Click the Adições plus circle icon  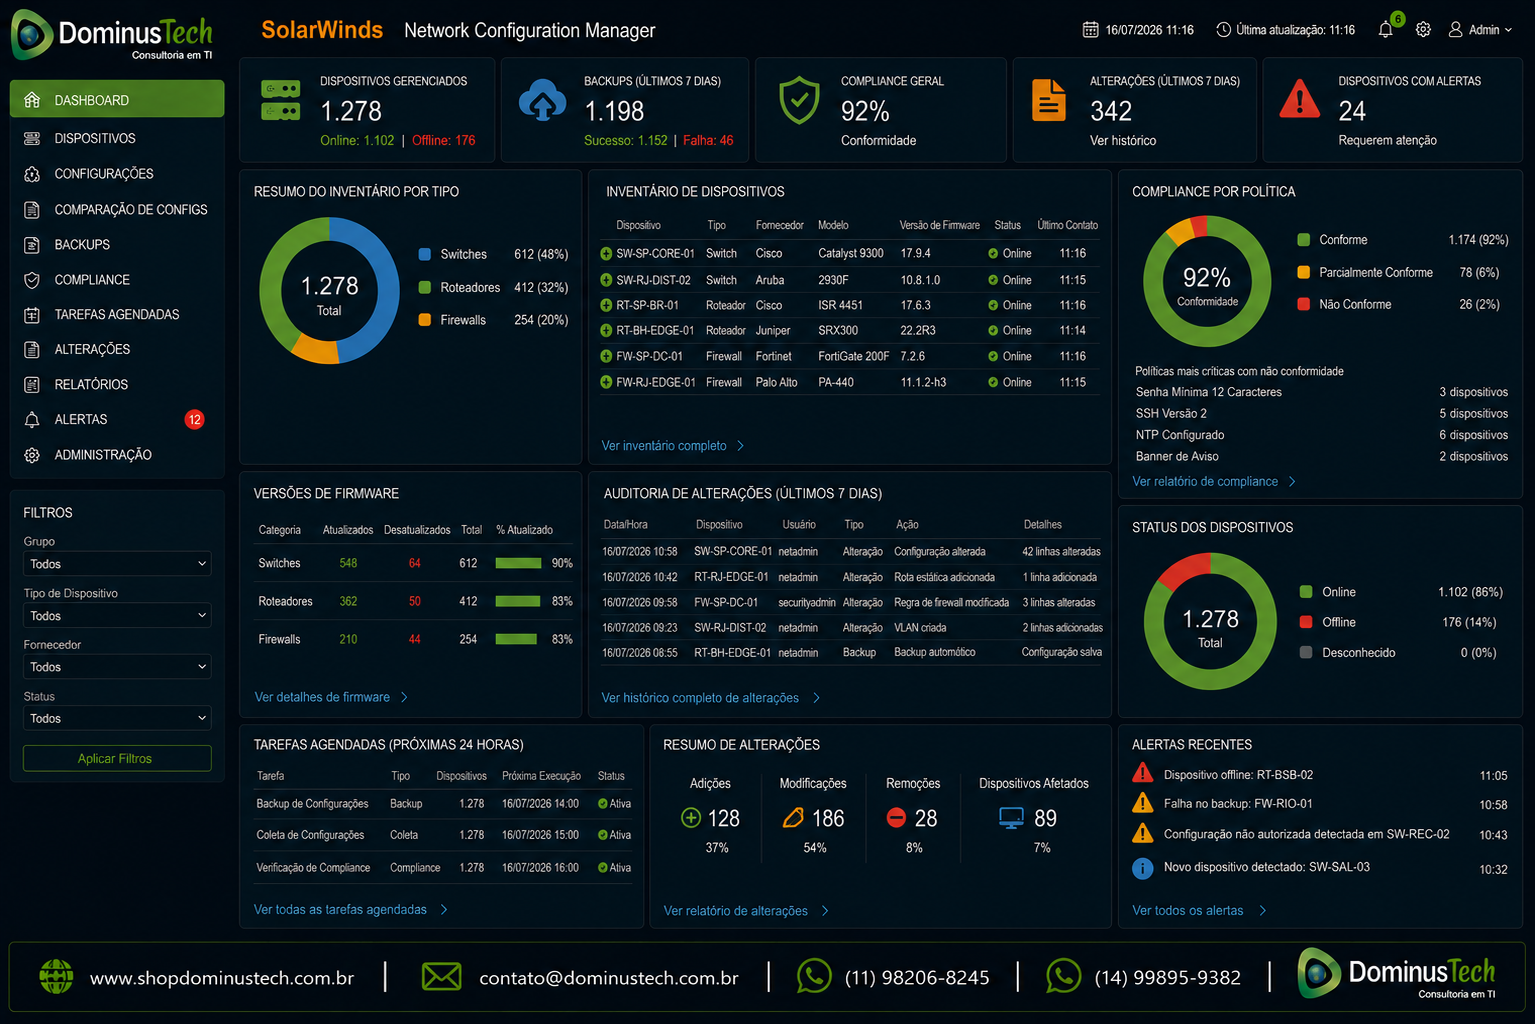tap(691, 818)
